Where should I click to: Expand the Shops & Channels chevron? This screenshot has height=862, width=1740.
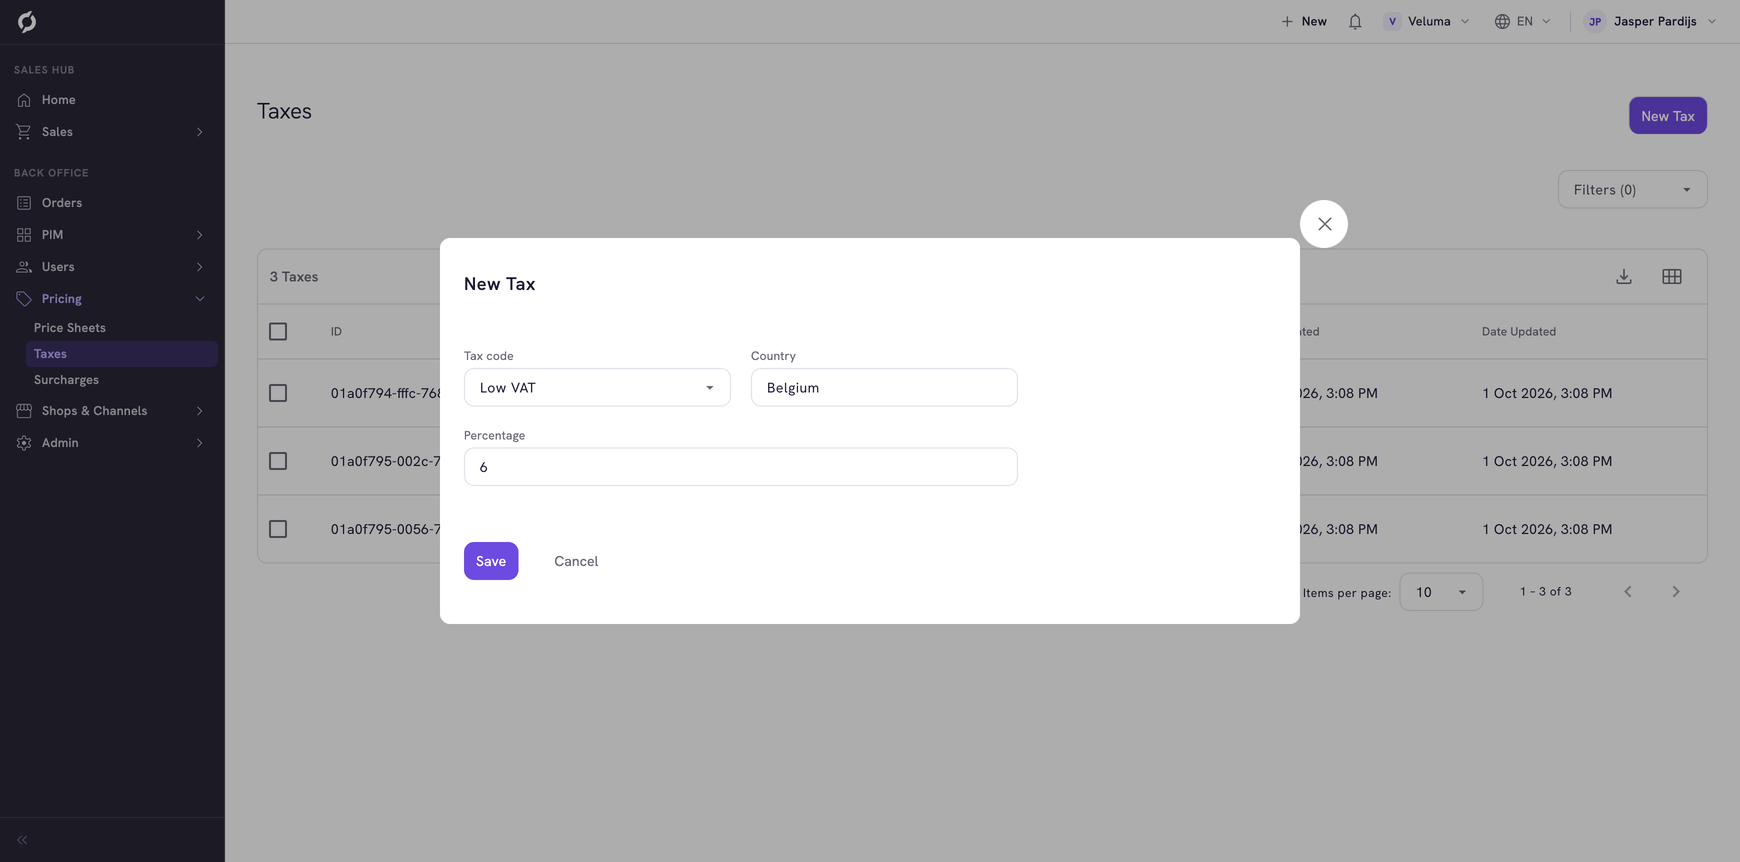tap(200, 411)
